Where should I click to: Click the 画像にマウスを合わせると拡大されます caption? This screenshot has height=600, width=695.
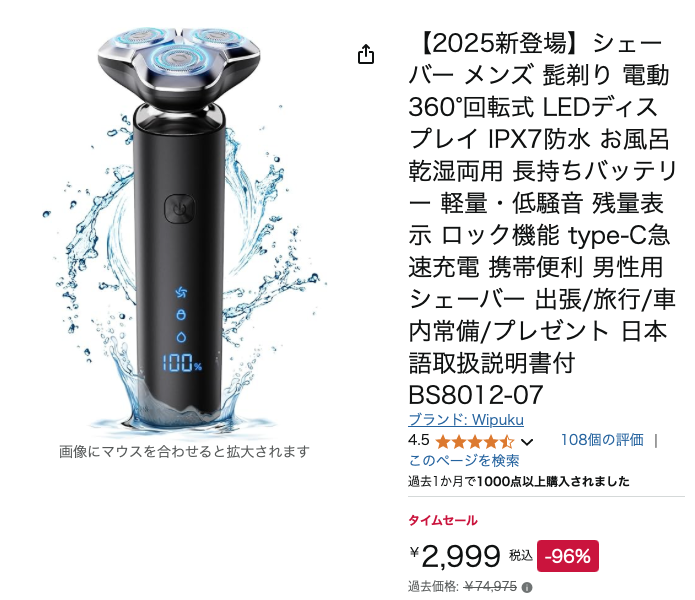click(x=184, y=452)
